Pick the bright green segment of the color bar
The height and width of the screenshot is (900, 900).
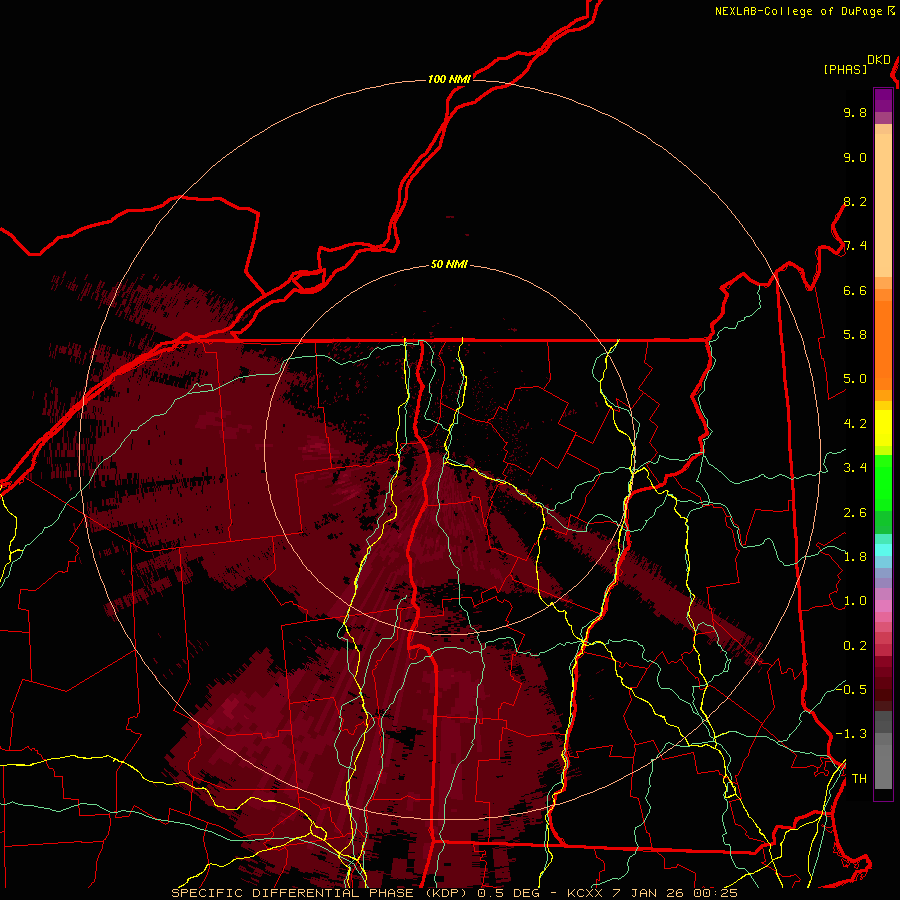coord(883,485)
